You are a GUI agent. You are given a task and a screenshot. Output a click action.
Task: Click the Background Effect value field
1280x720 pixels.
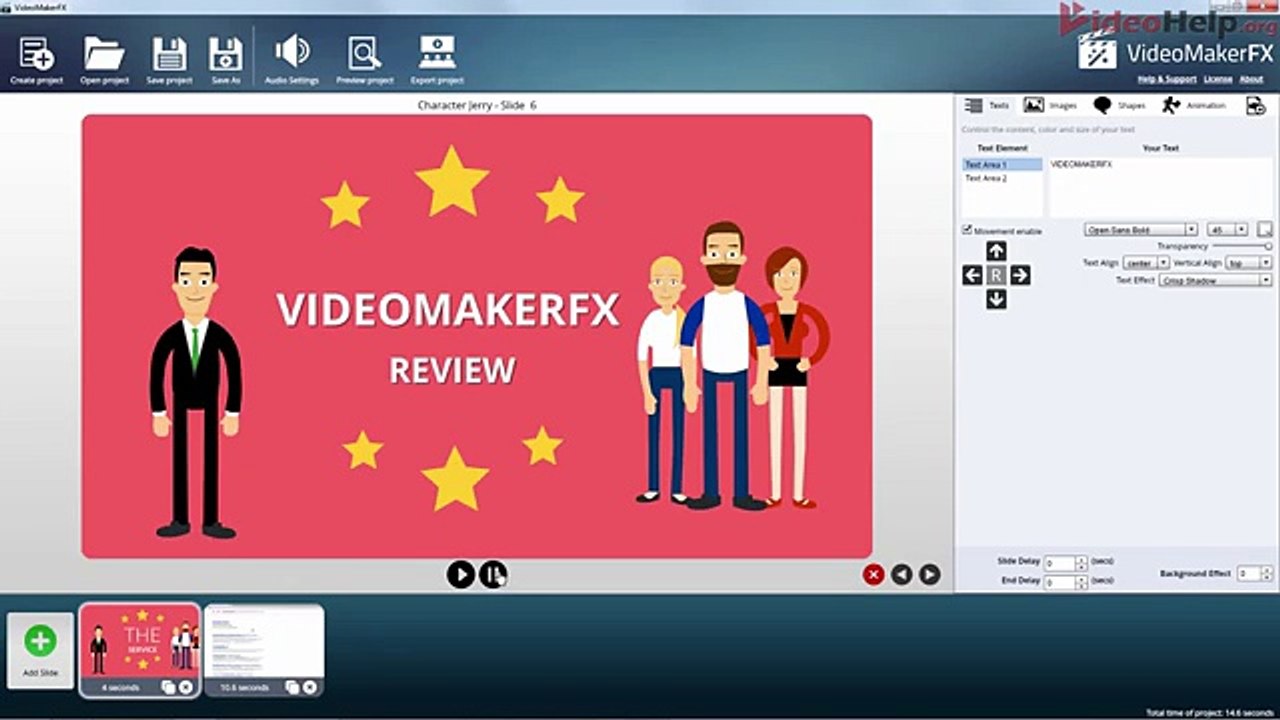(x=1249, y=574)
